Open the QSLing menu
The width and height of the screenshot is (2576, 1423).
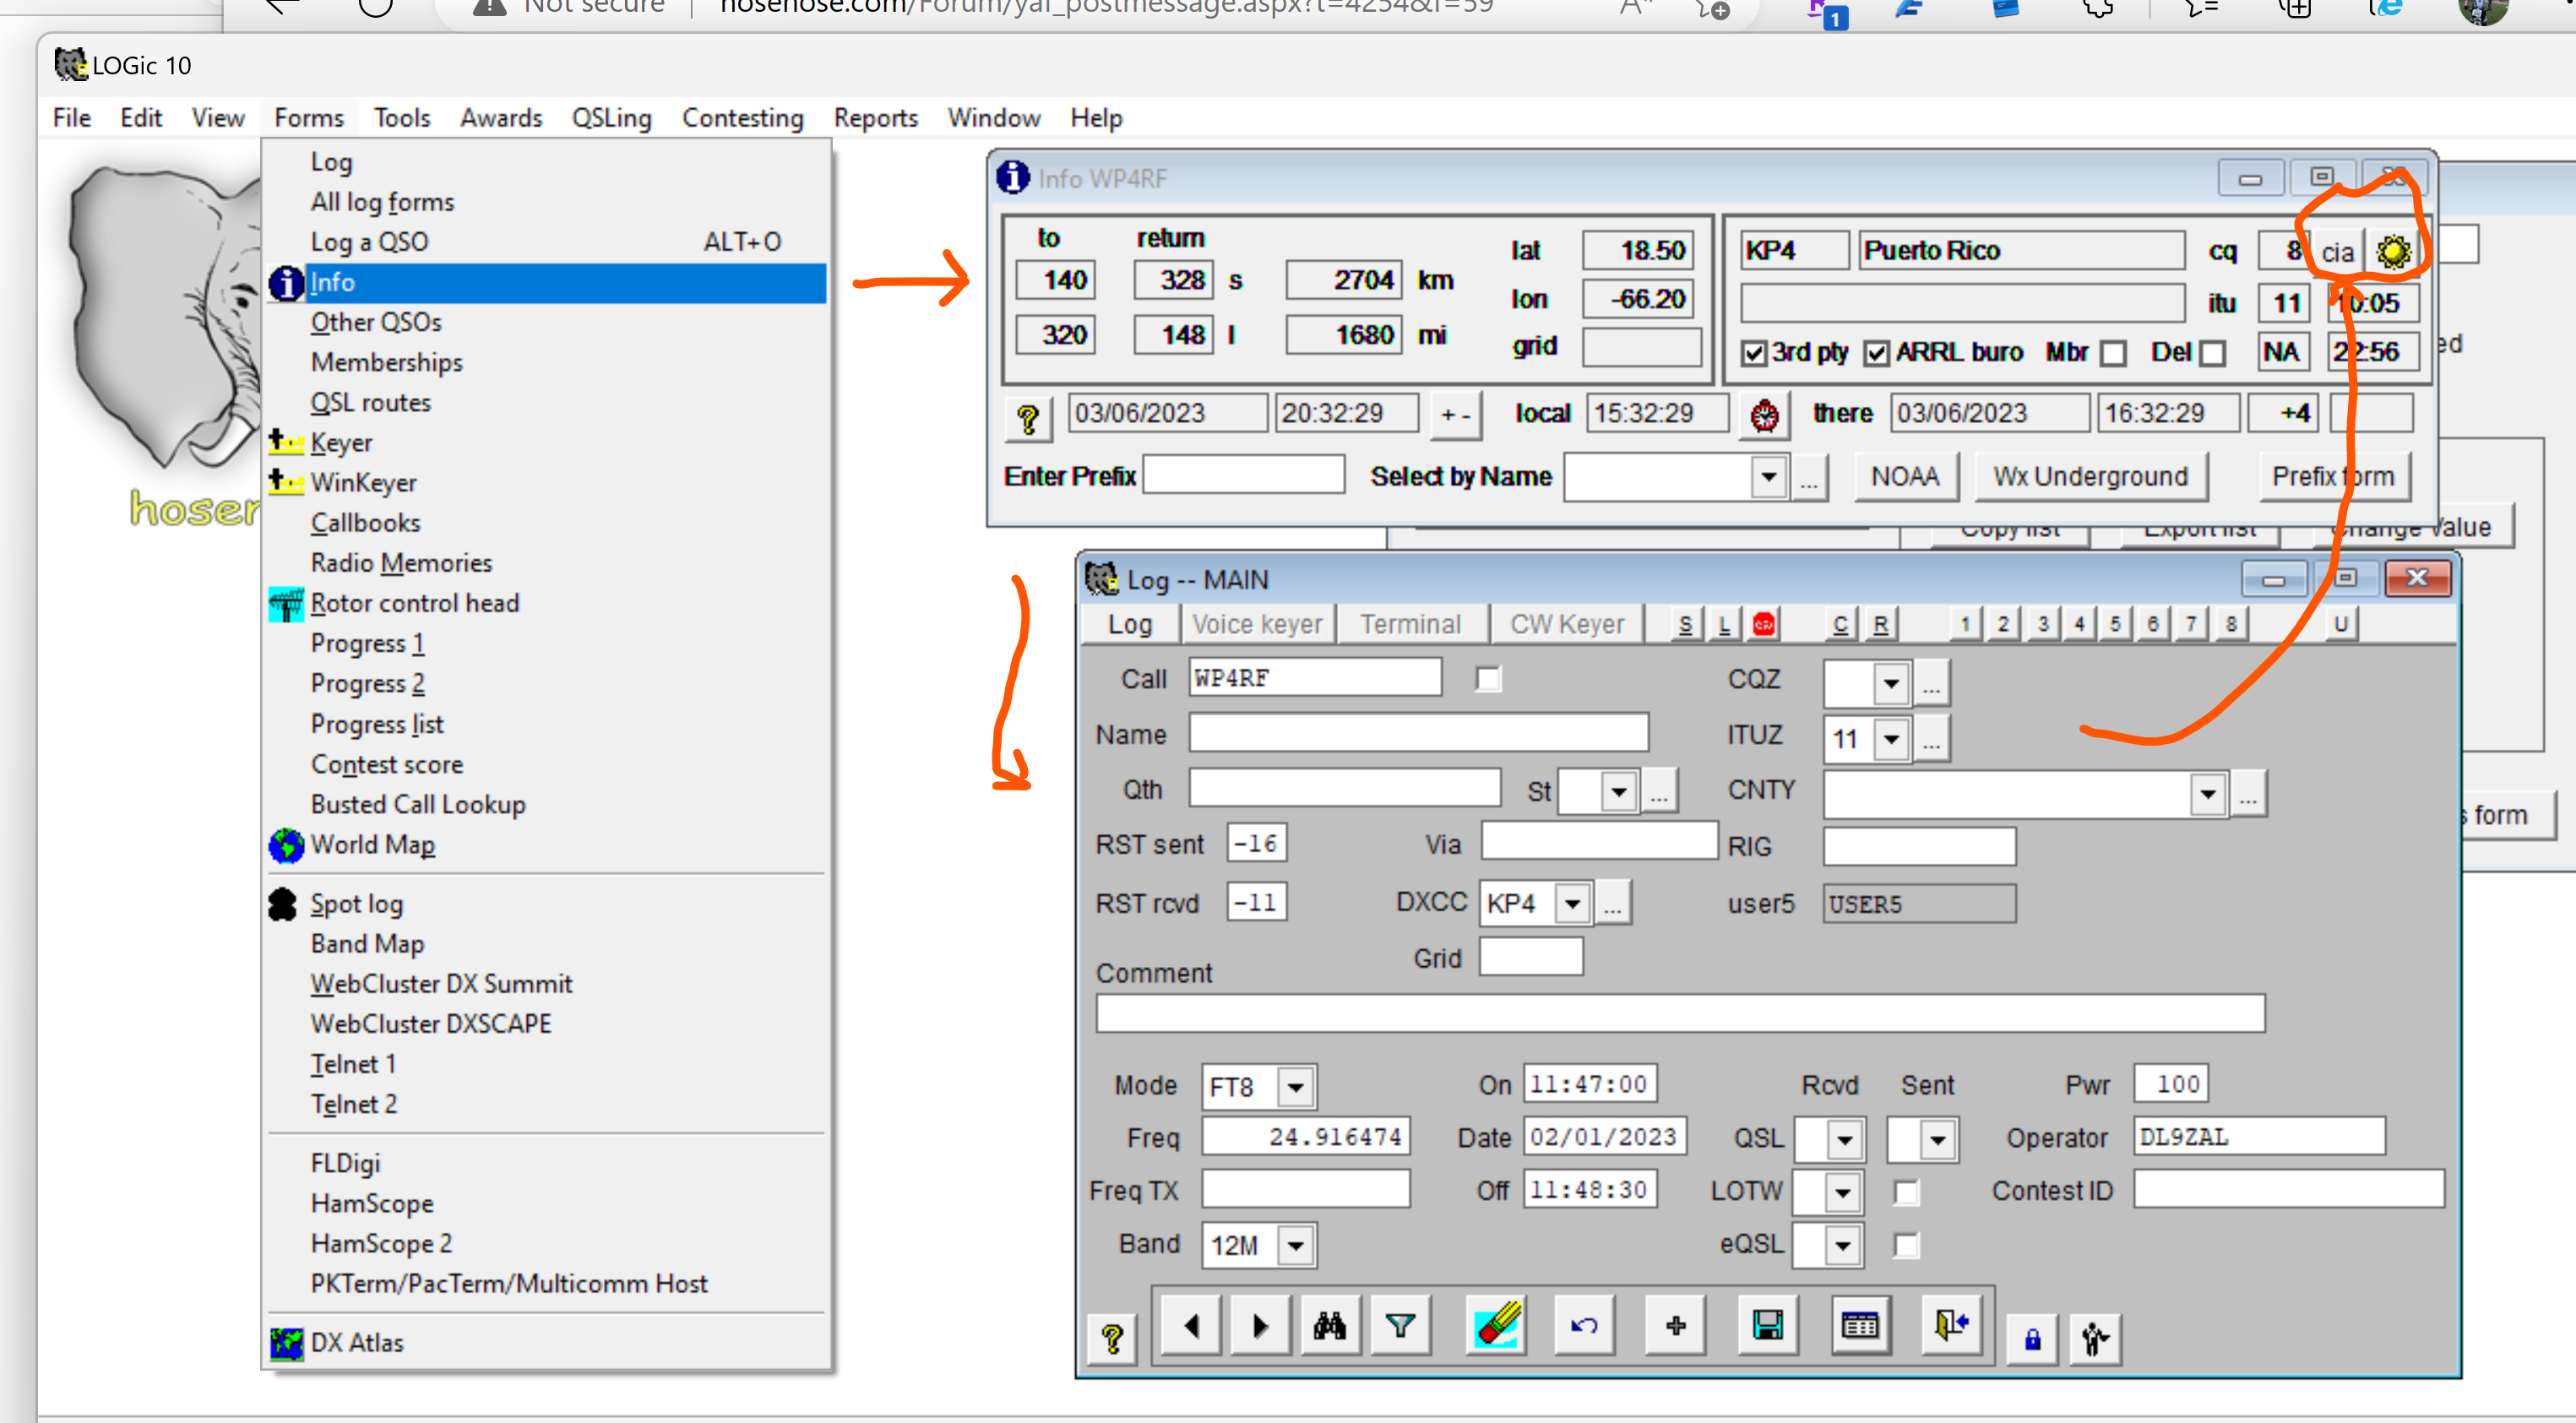611,118
